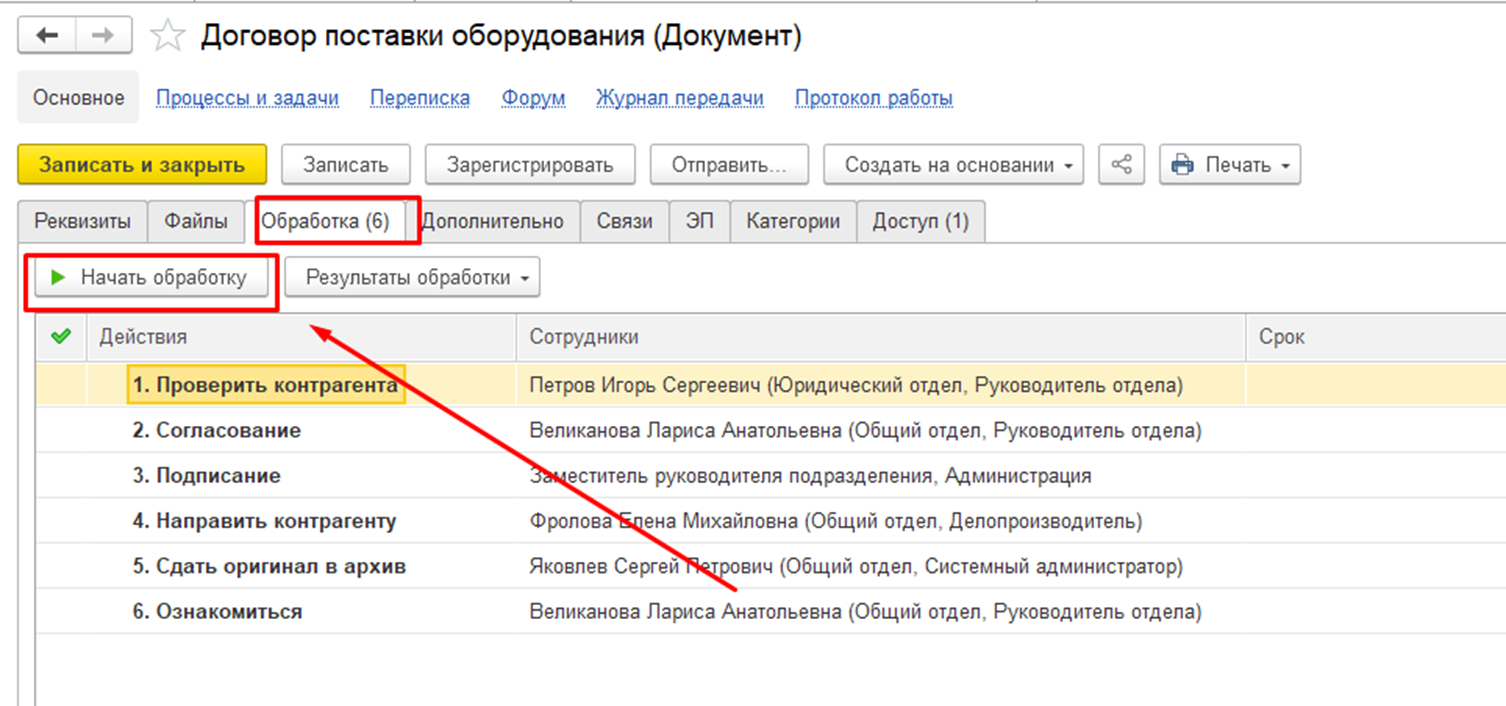Expand Создать на основании dropdown
The height and width of the screenshot is (706, 1506).
point(953,165)
